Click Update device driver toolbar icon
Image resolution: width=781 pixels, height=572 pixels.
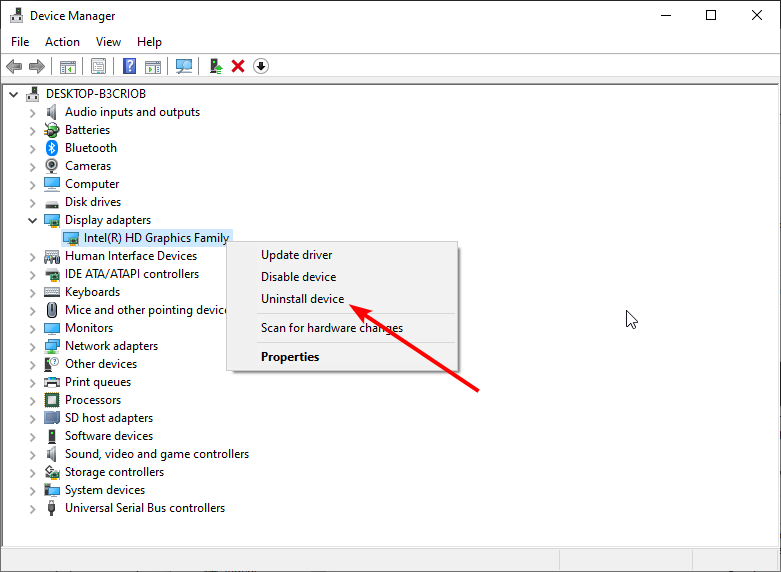coord(216,66)
